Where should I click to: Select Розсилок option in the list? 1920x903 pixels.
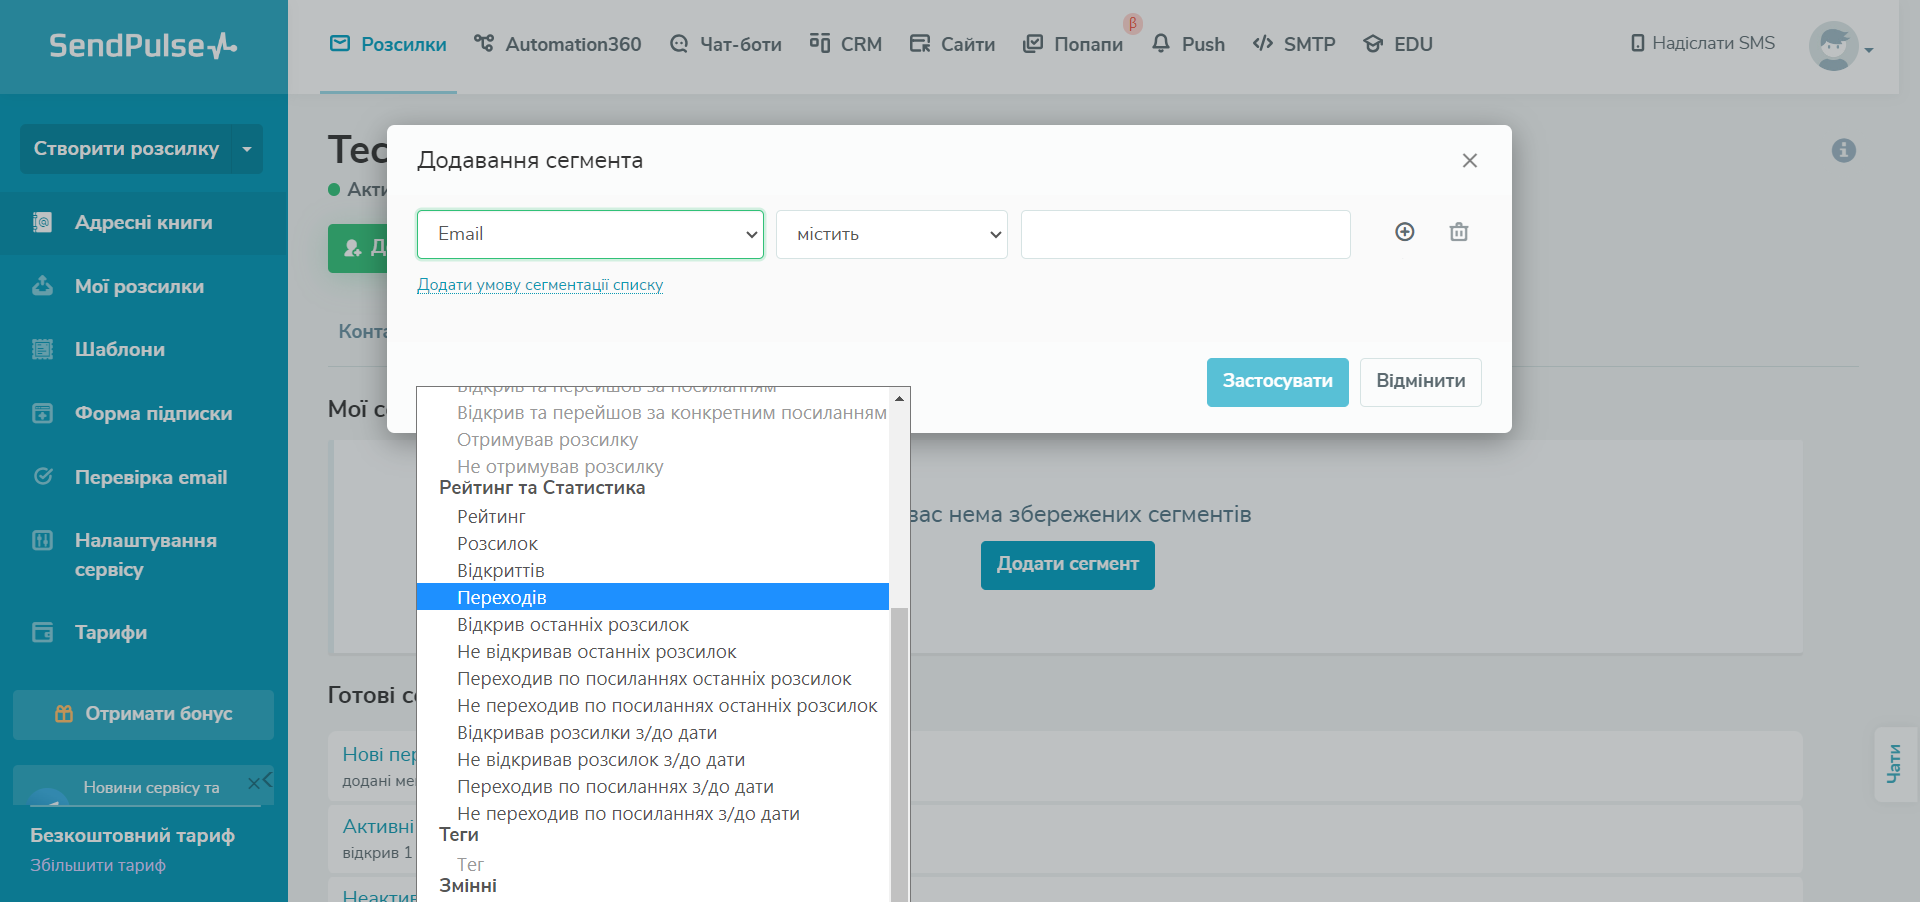(653, 543)
